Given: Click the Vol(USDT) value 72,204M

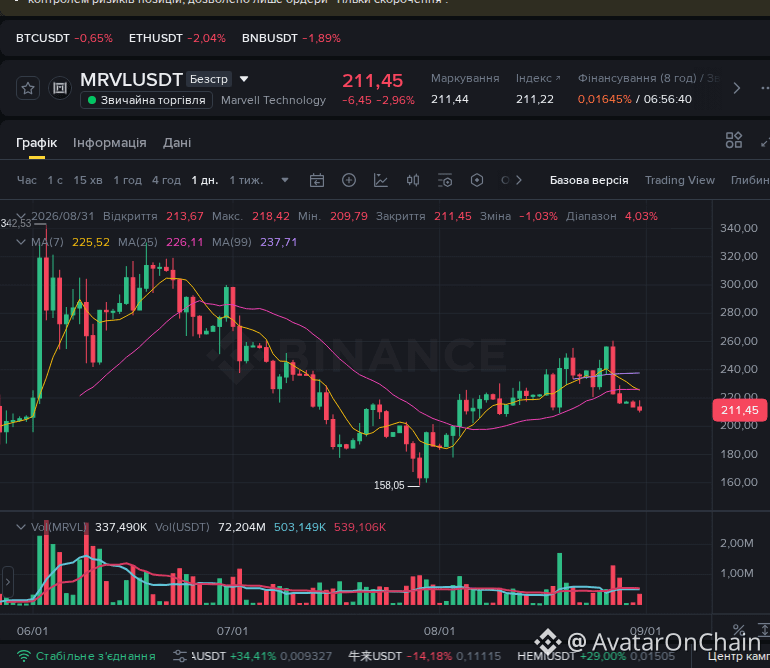Looking at the screenshot, I should [242, 527].
